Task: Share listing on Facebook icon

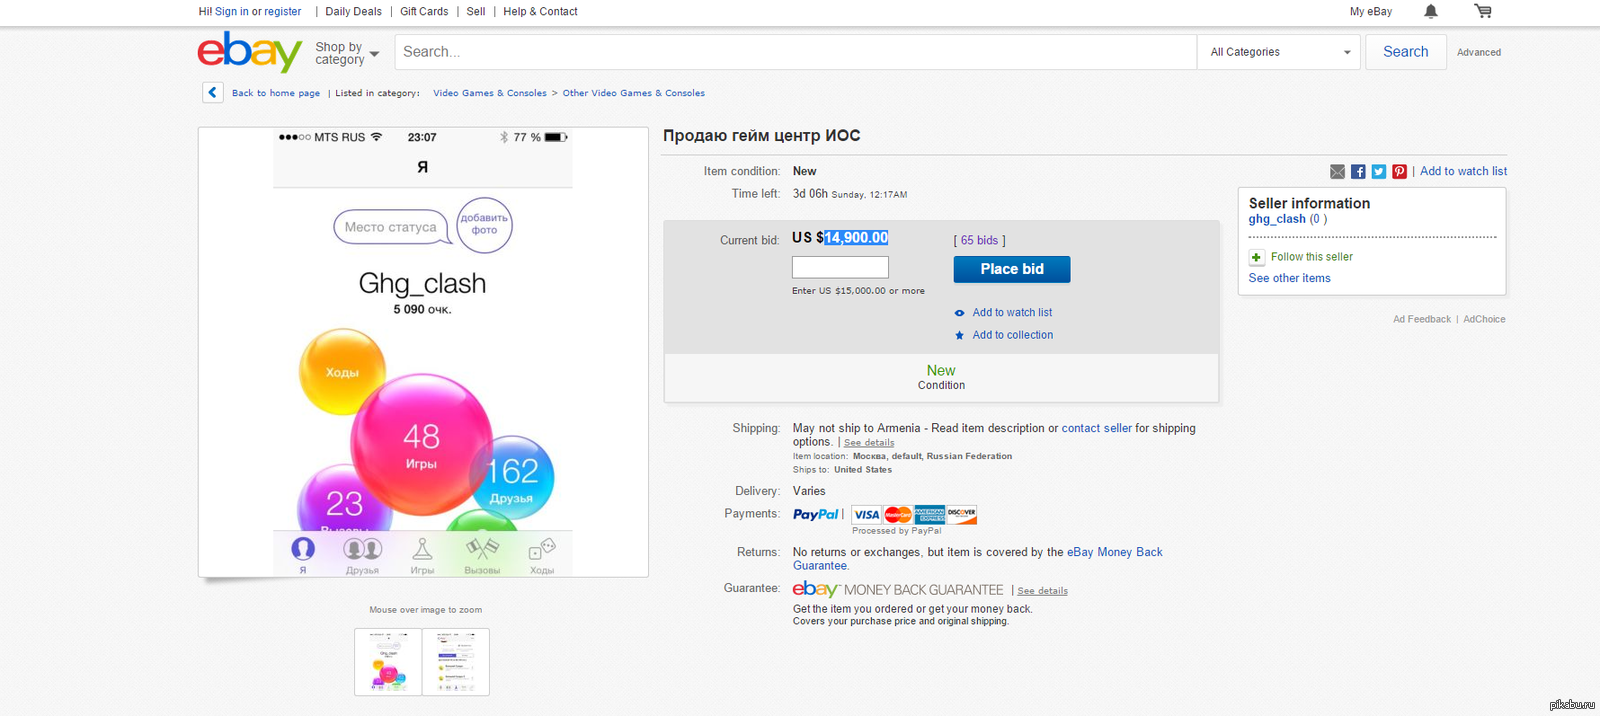Action: 1358,172
